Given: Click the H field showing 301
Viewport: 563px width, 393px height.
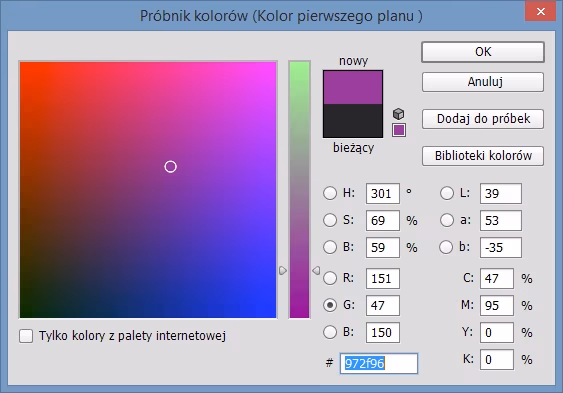Looking at the screenshot, I should [x=383, y=193].
